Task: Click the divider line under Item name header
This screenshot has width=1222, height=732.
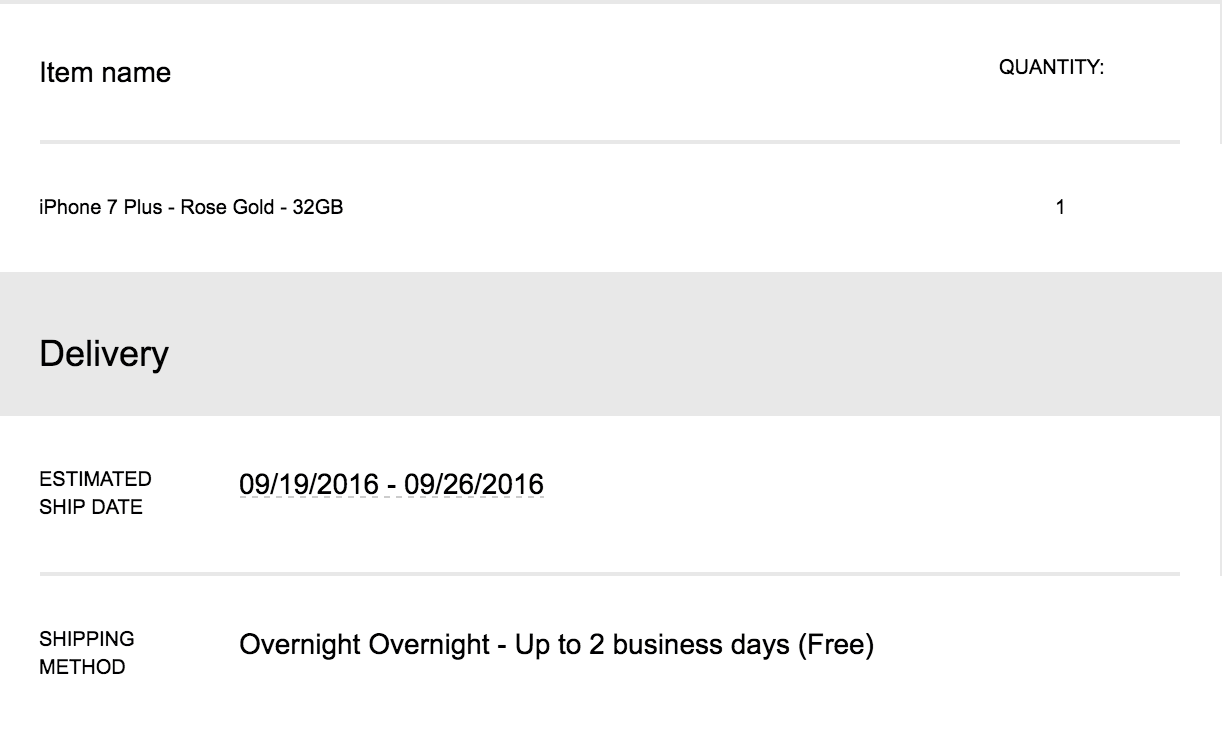Action: click(x=610, y=142)
